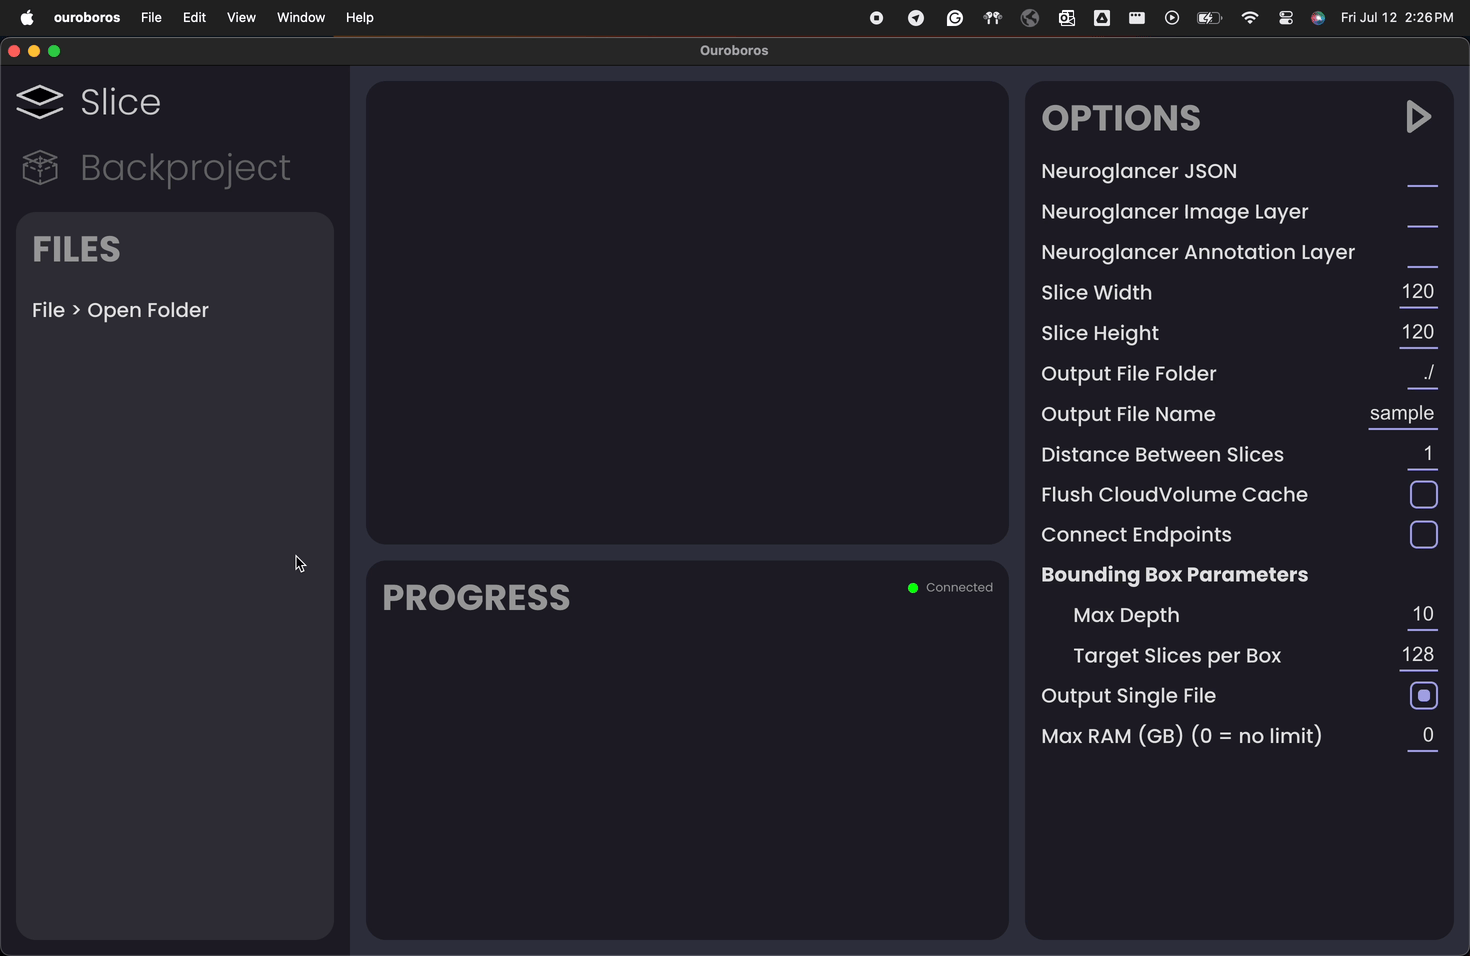Open the Apple menu
The height and width of the screenshot is (956, 1470).
click(x=27, y=17)
